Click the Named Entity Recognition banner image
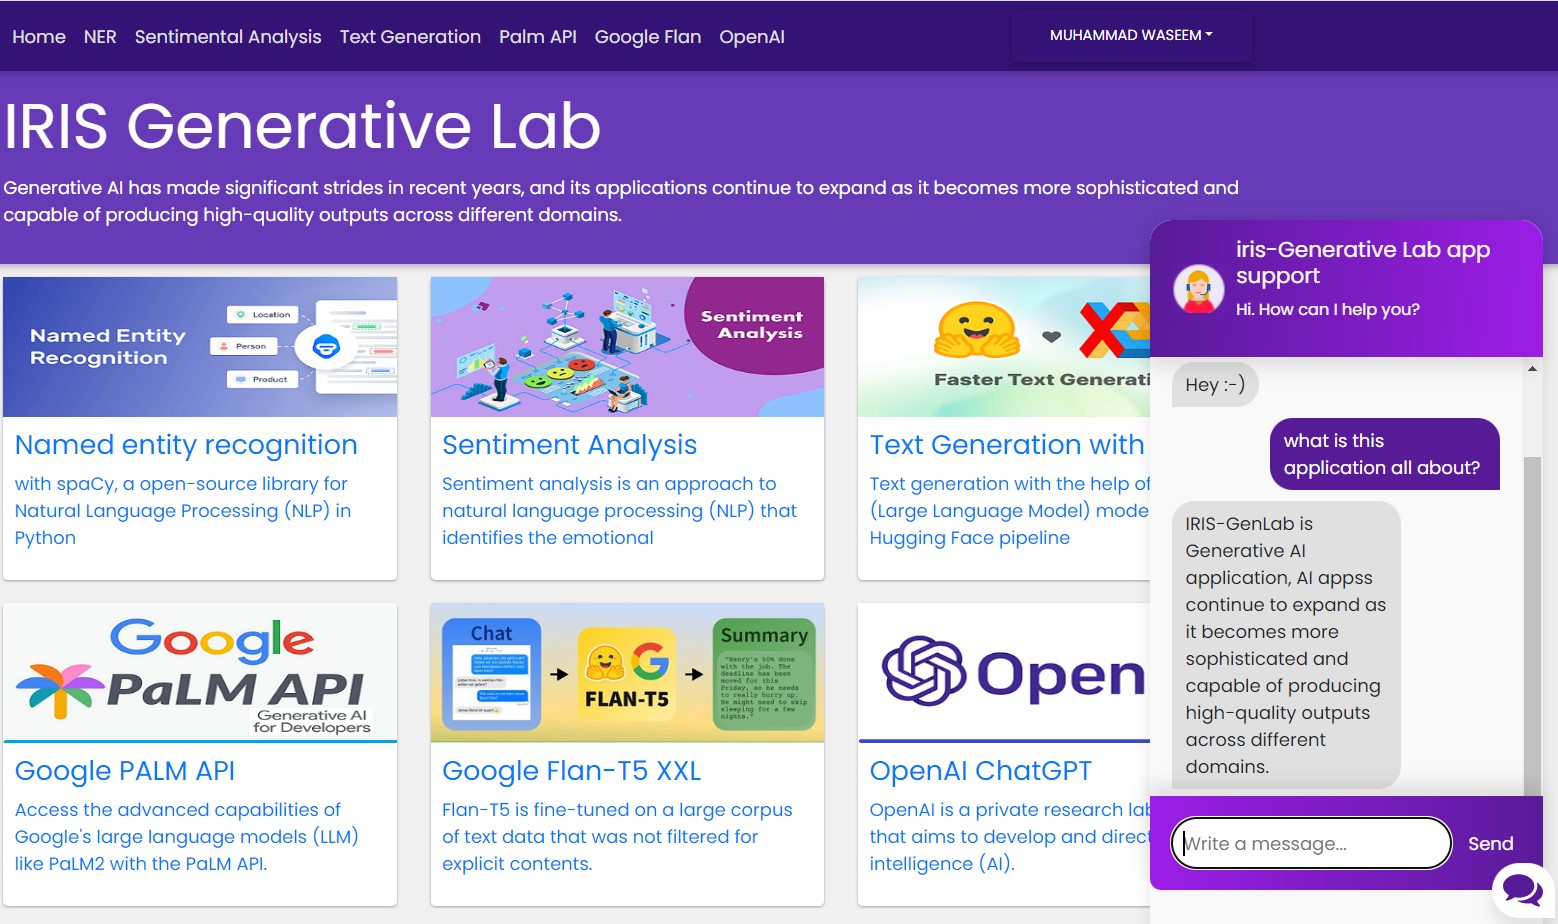This screenshot has width=1558, height=924. coord(200,347)
